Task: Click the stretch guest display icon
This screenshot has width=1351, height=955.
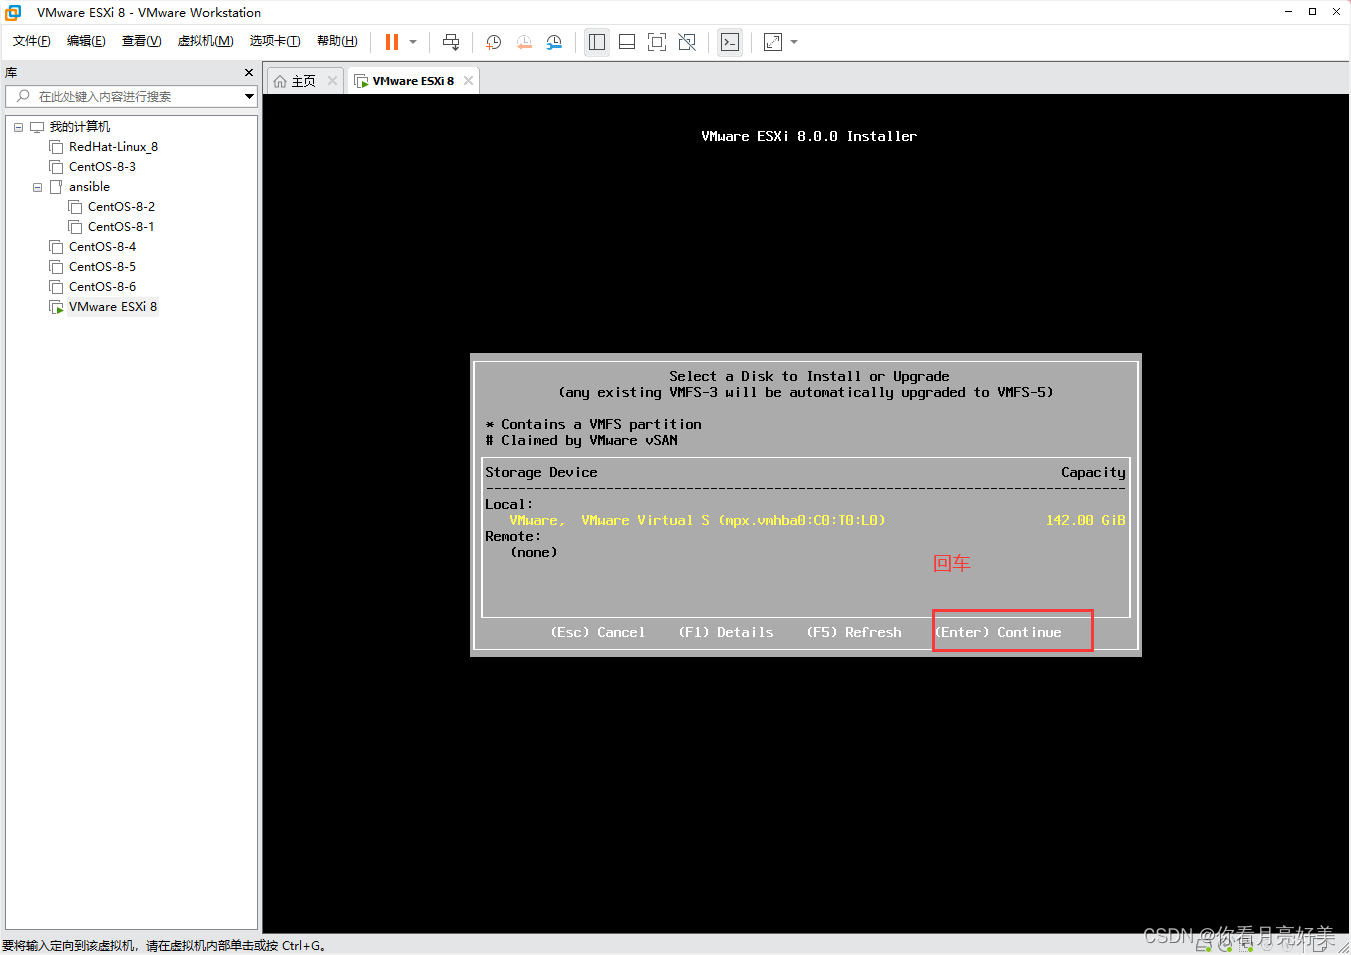Action: pyautogui.click(x=773, y=42)
